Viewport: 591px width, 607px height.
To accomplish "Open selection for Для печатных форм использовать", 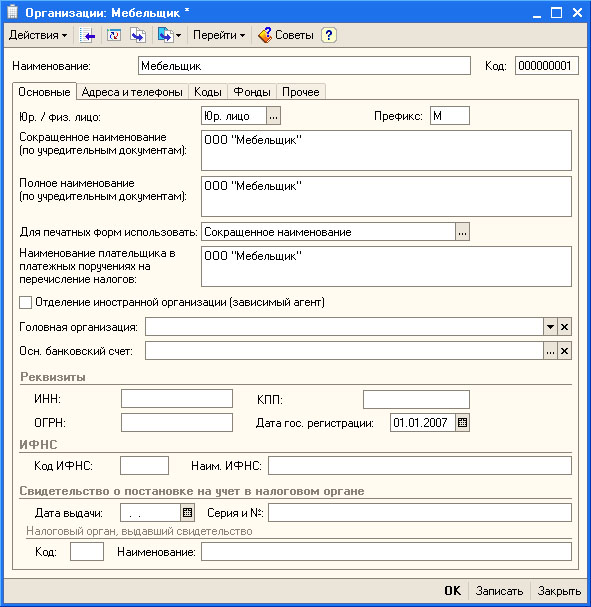I will pos(462,232).
